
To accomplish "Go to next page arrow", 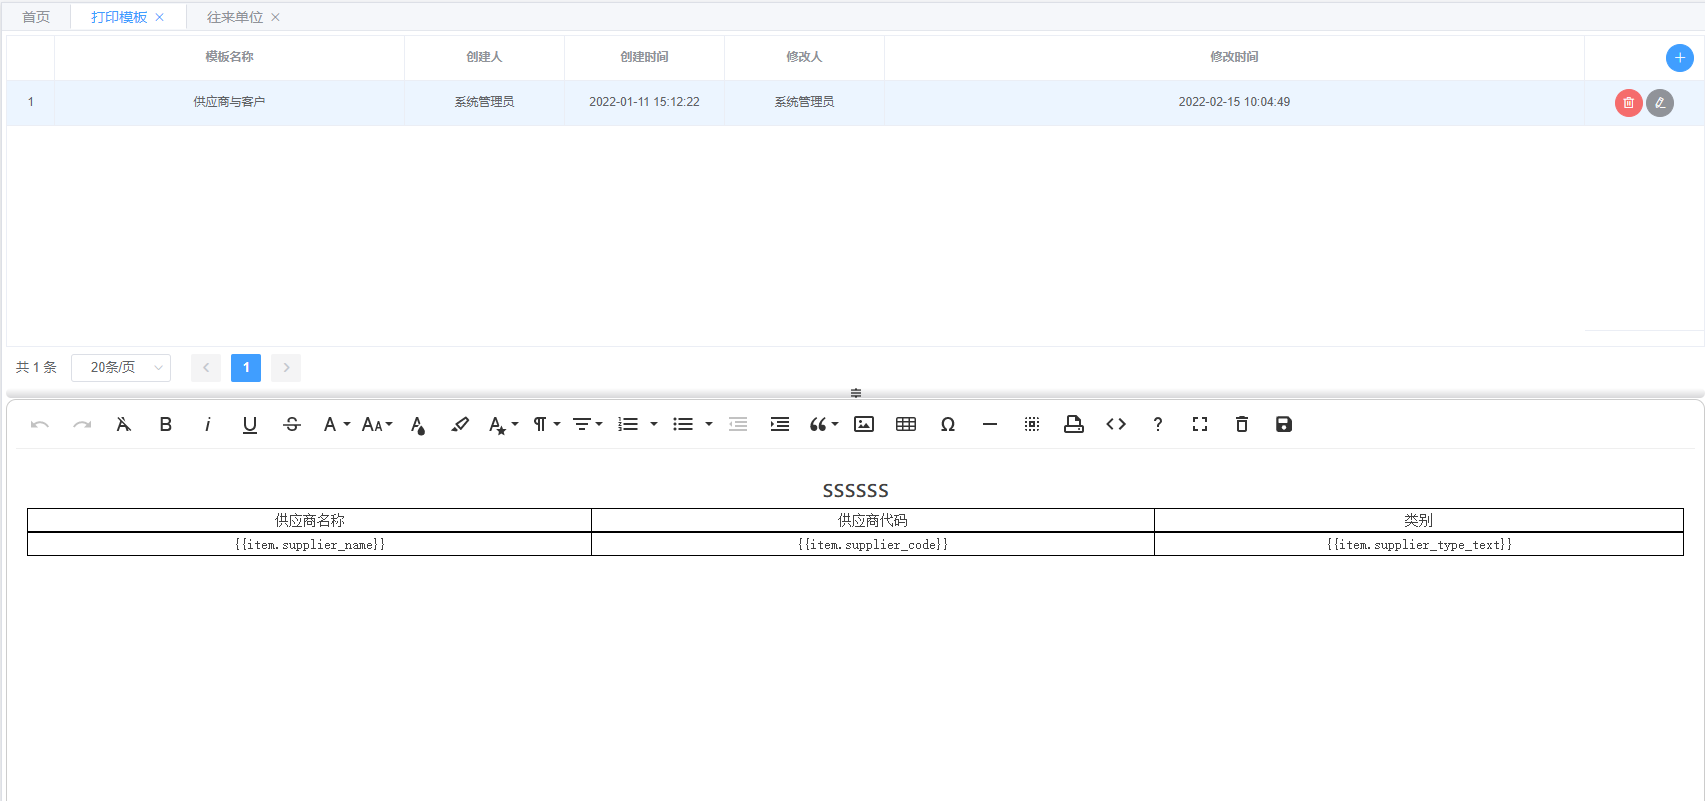I will pyautogui.click(x=286, y=368).
